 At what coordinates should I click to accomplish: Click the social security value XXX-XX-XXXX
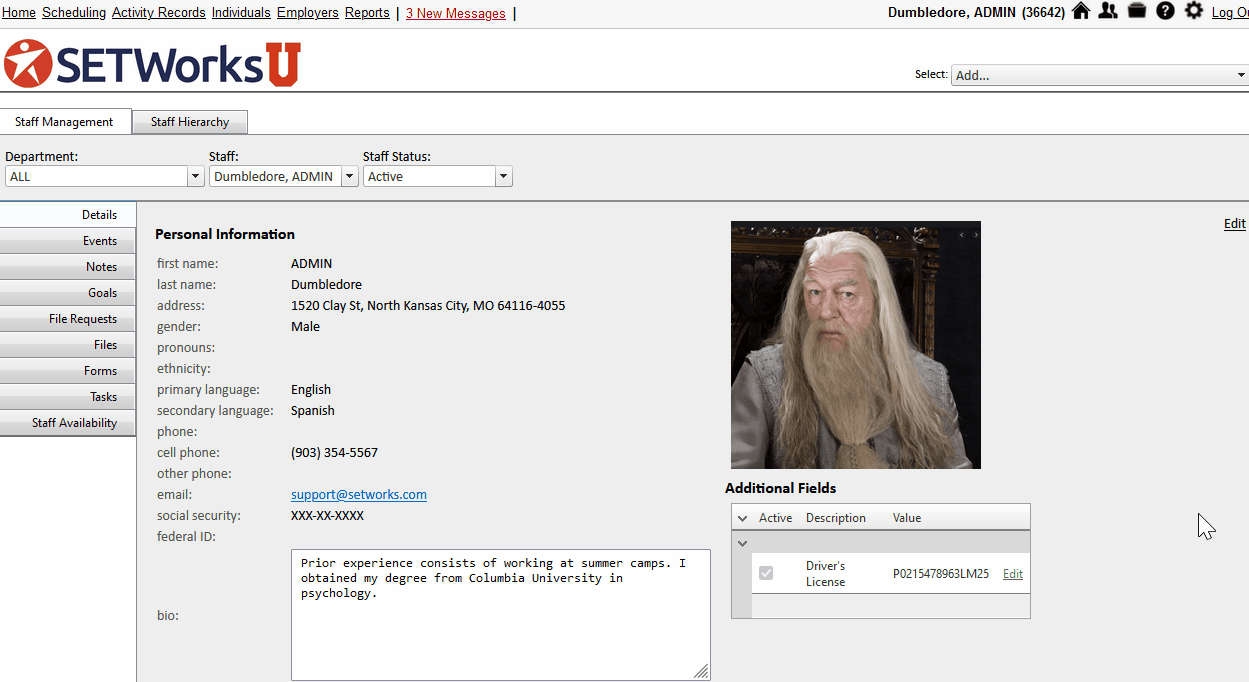(327, 515)
